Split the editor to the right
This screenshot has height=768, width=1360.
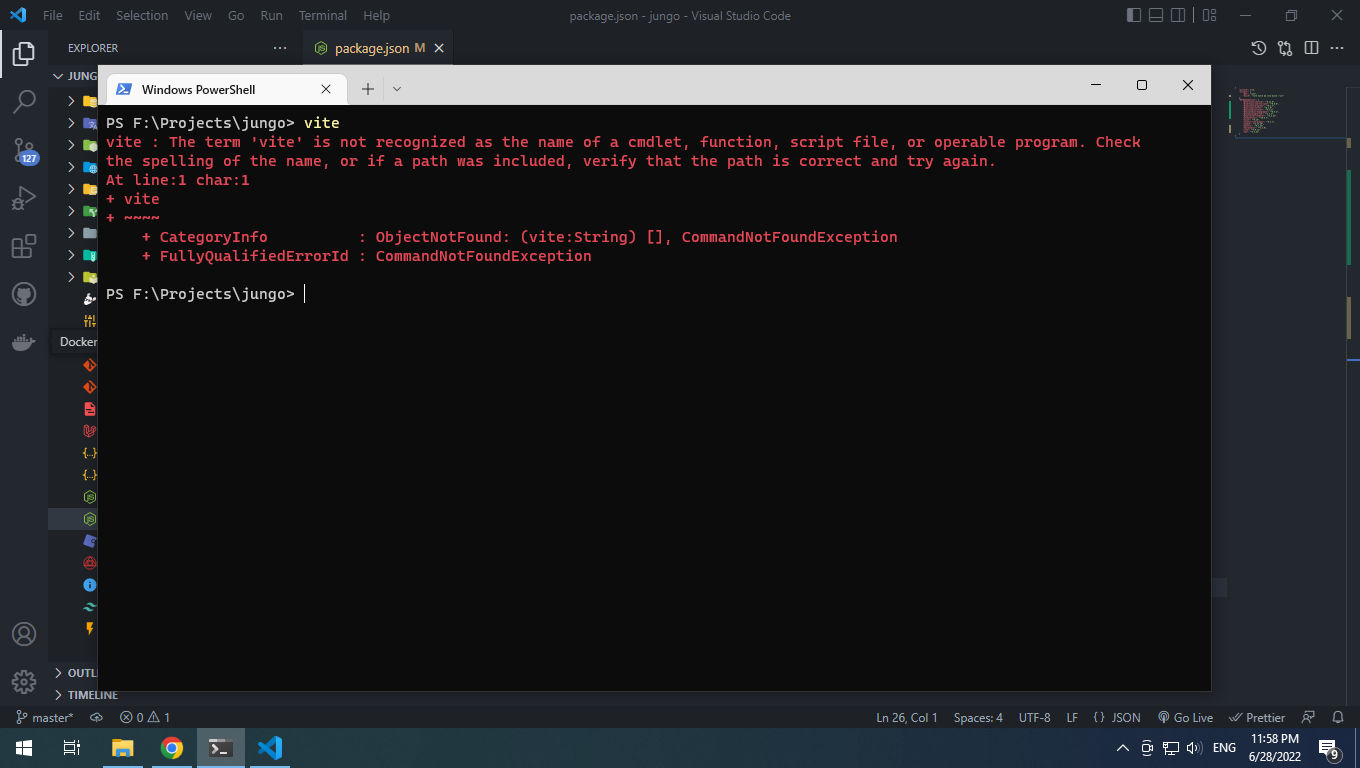click(x=1311, y=48)
